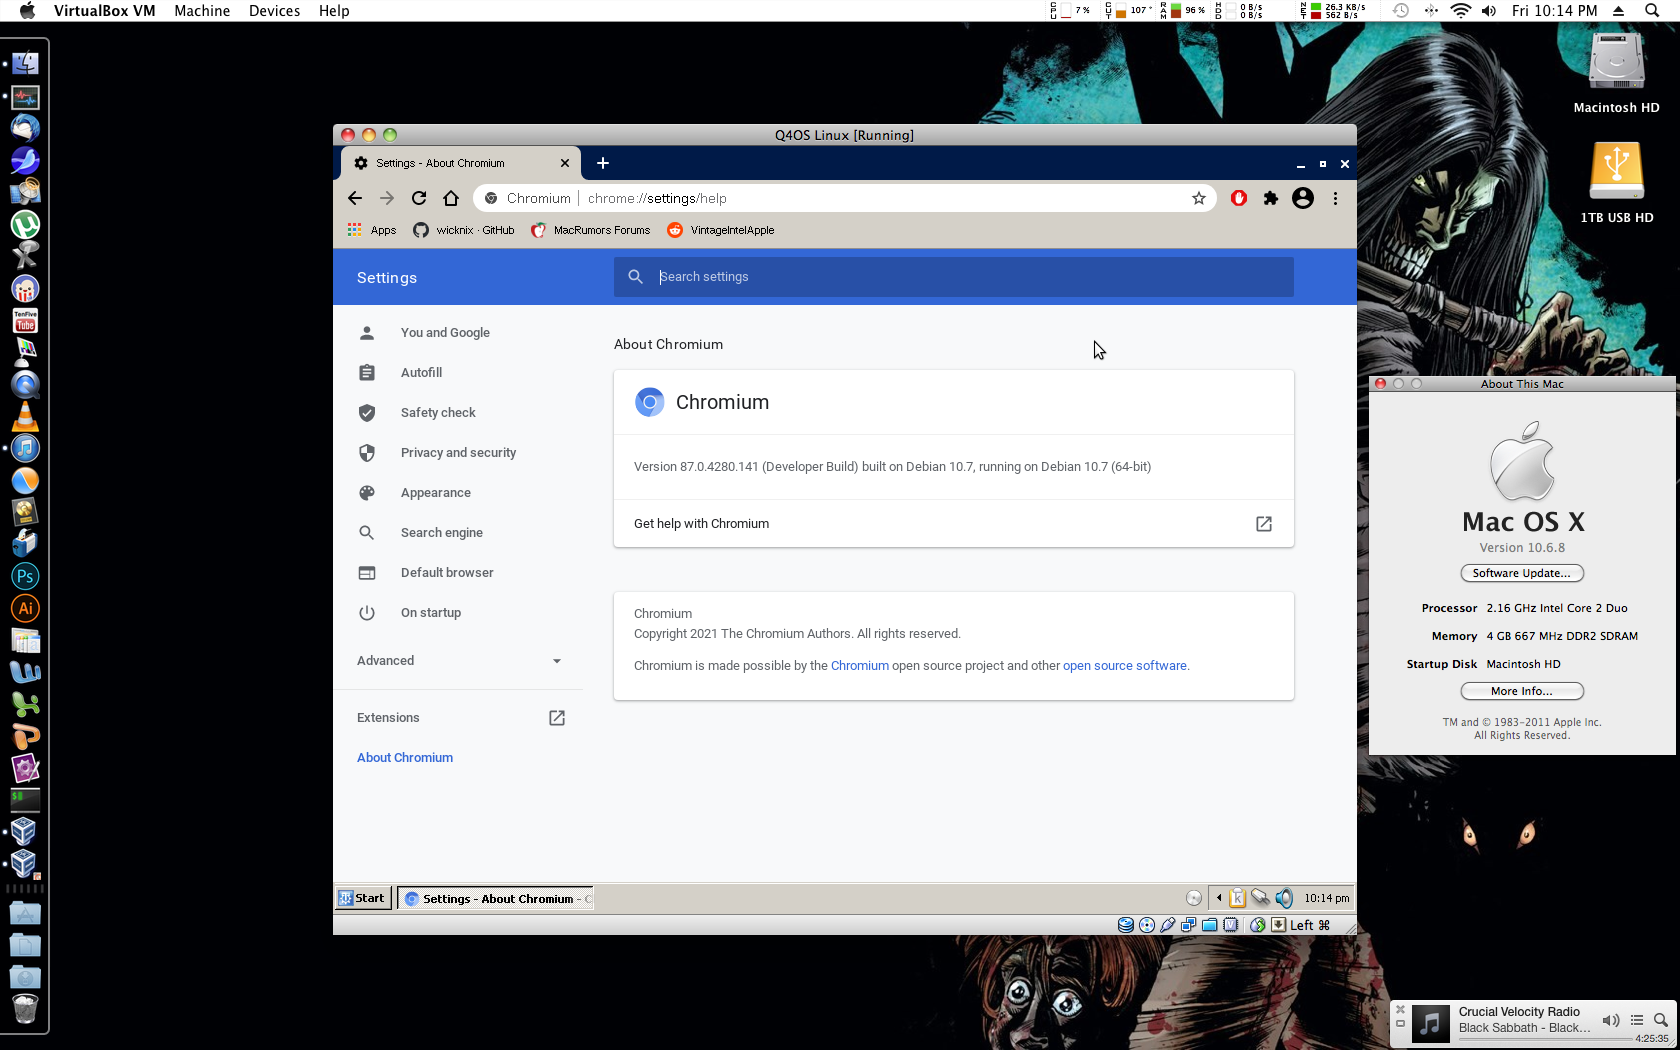Launch Illustrator from the Dock
The height and width of the screenshot is (1050, 1680).
(x=25, y=608)
